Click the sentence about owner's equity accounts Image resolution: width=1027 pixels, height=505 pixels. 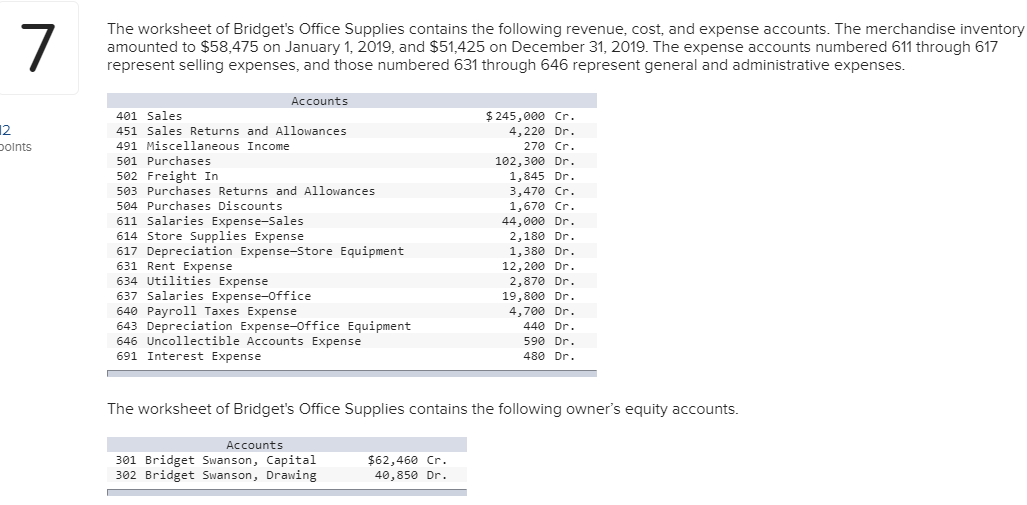[422, 409]
